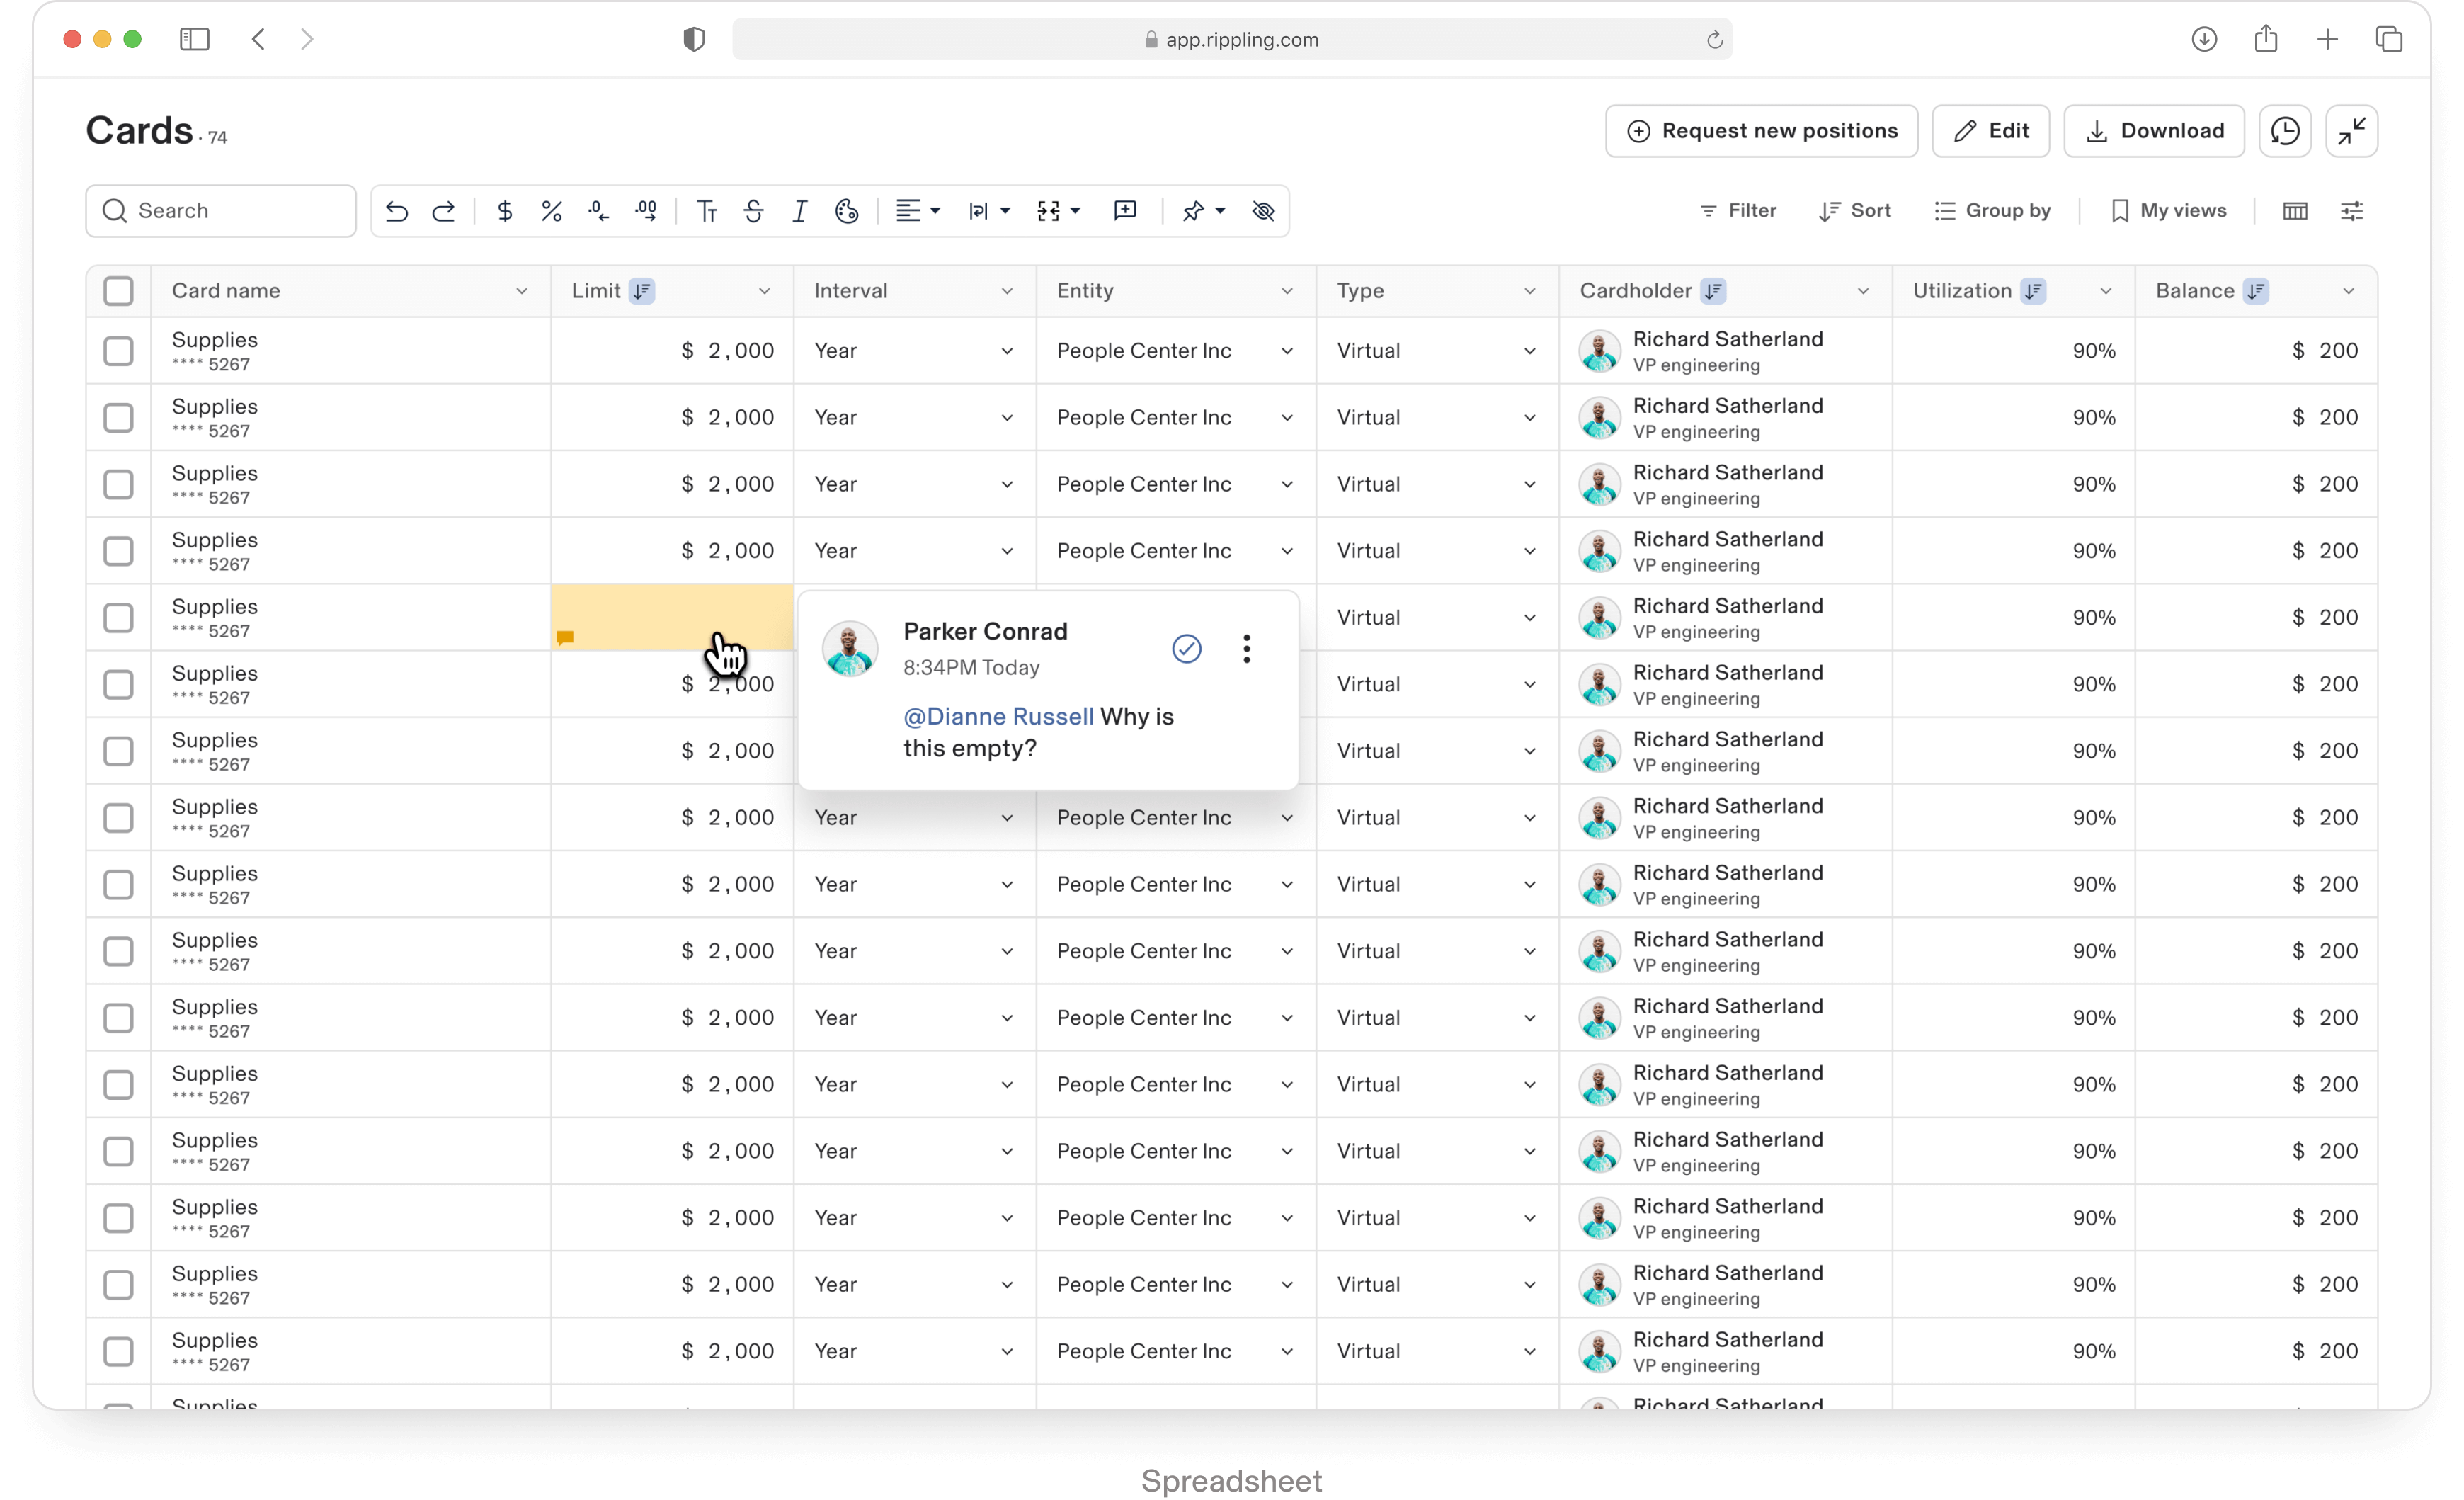Click the hide (crossed eye) toolbar icon
This screenshot has width=2464, height=1500.
[x=1264, y=211]
